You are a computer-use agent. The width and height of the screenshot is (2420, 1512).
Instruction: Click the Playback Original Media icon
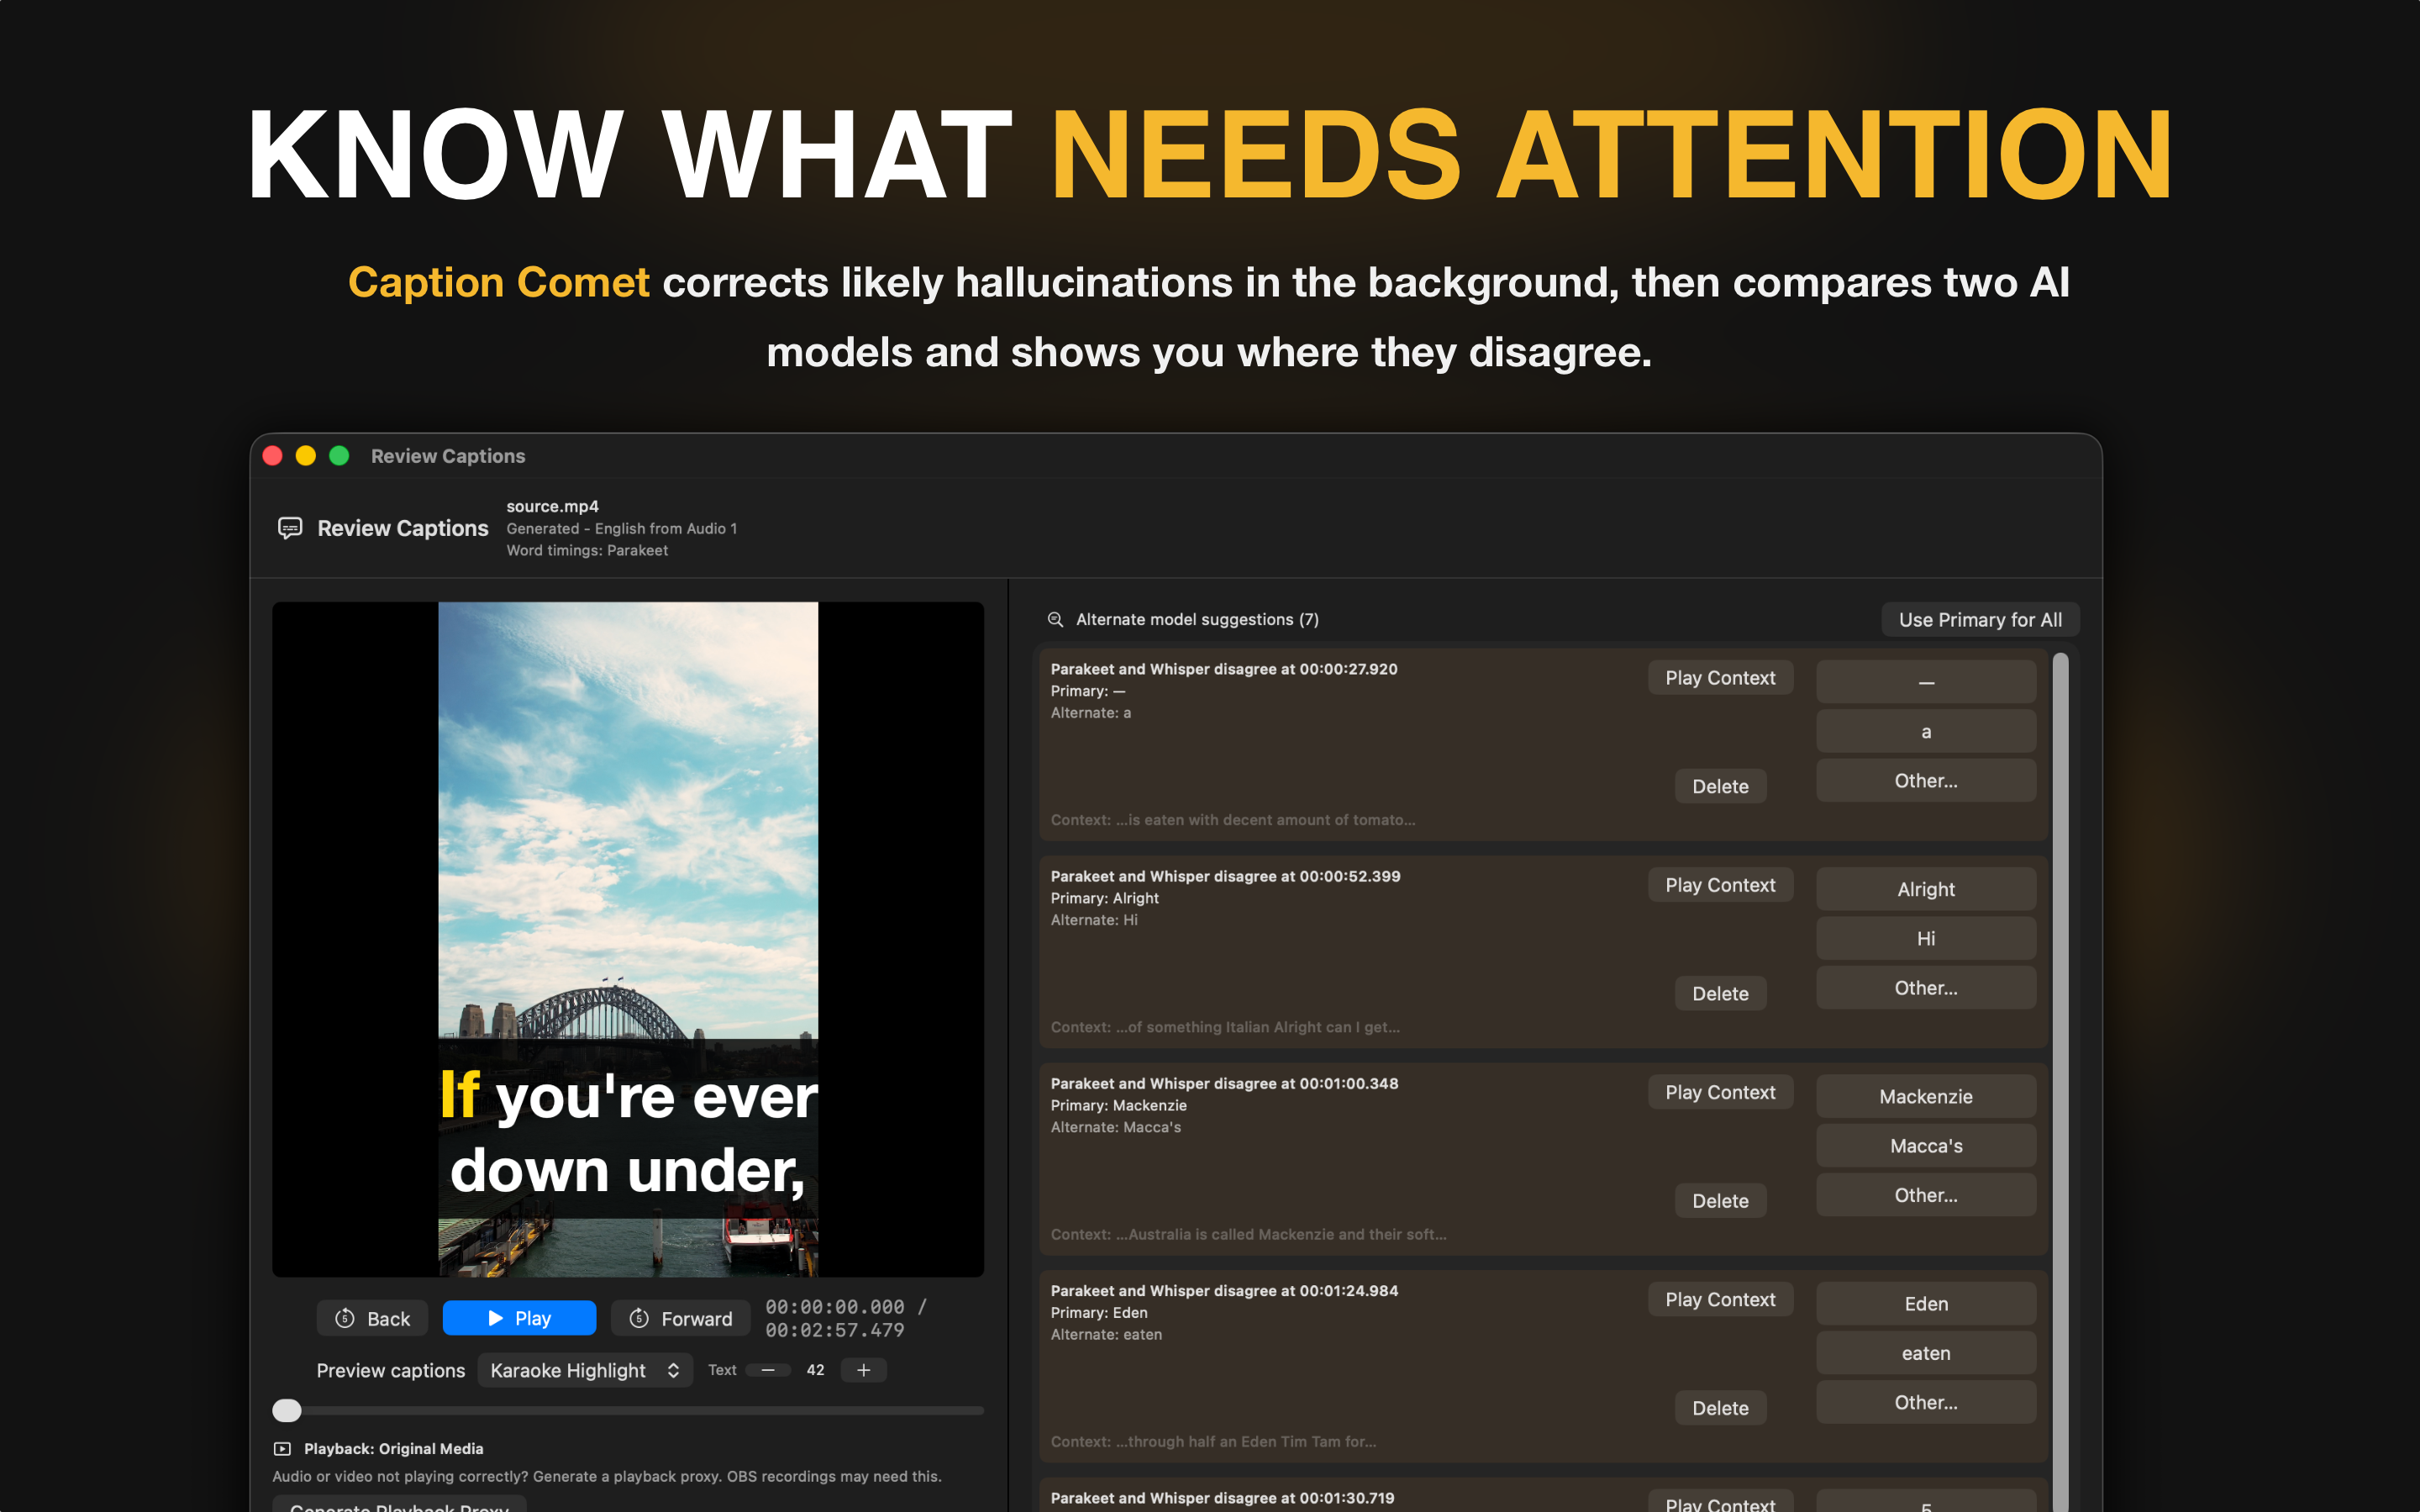(x=283, y=1449)
